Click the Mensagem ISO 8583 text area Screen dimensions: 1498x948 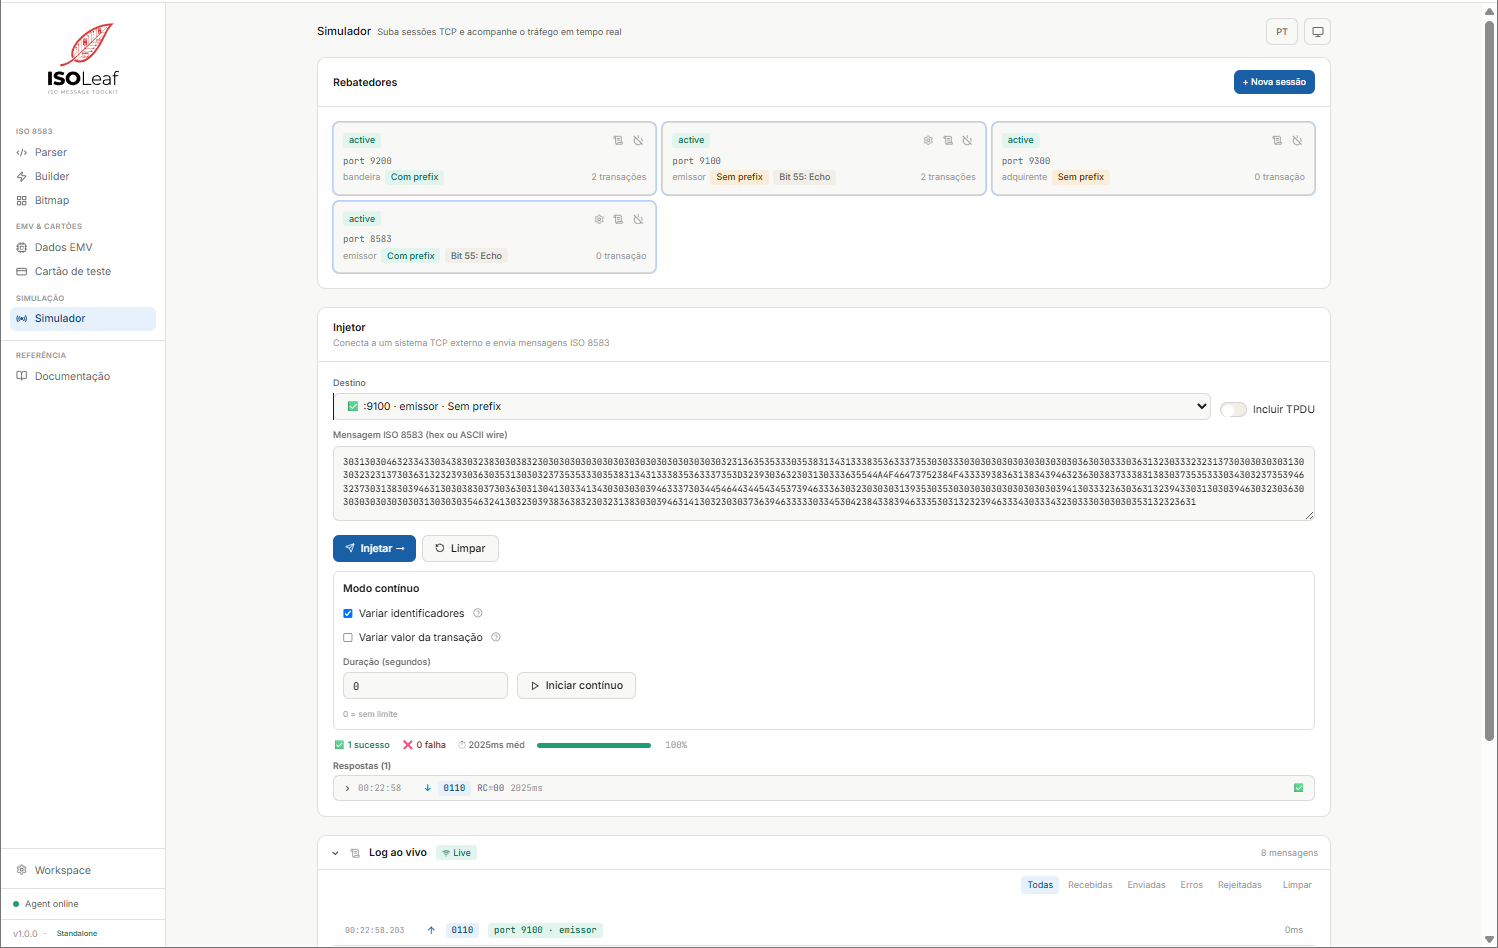pos(824,483)
